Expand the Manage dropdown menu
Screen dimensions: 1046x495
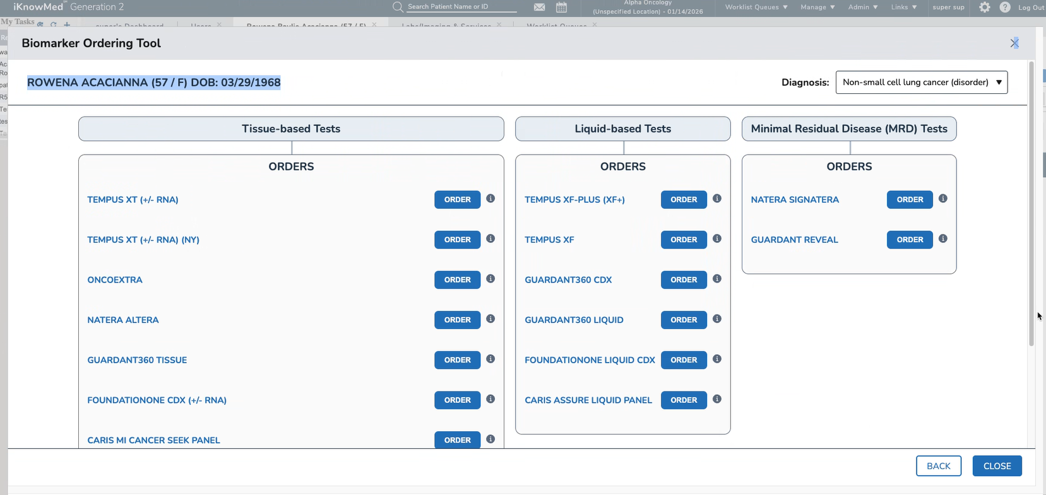point(817,7)
